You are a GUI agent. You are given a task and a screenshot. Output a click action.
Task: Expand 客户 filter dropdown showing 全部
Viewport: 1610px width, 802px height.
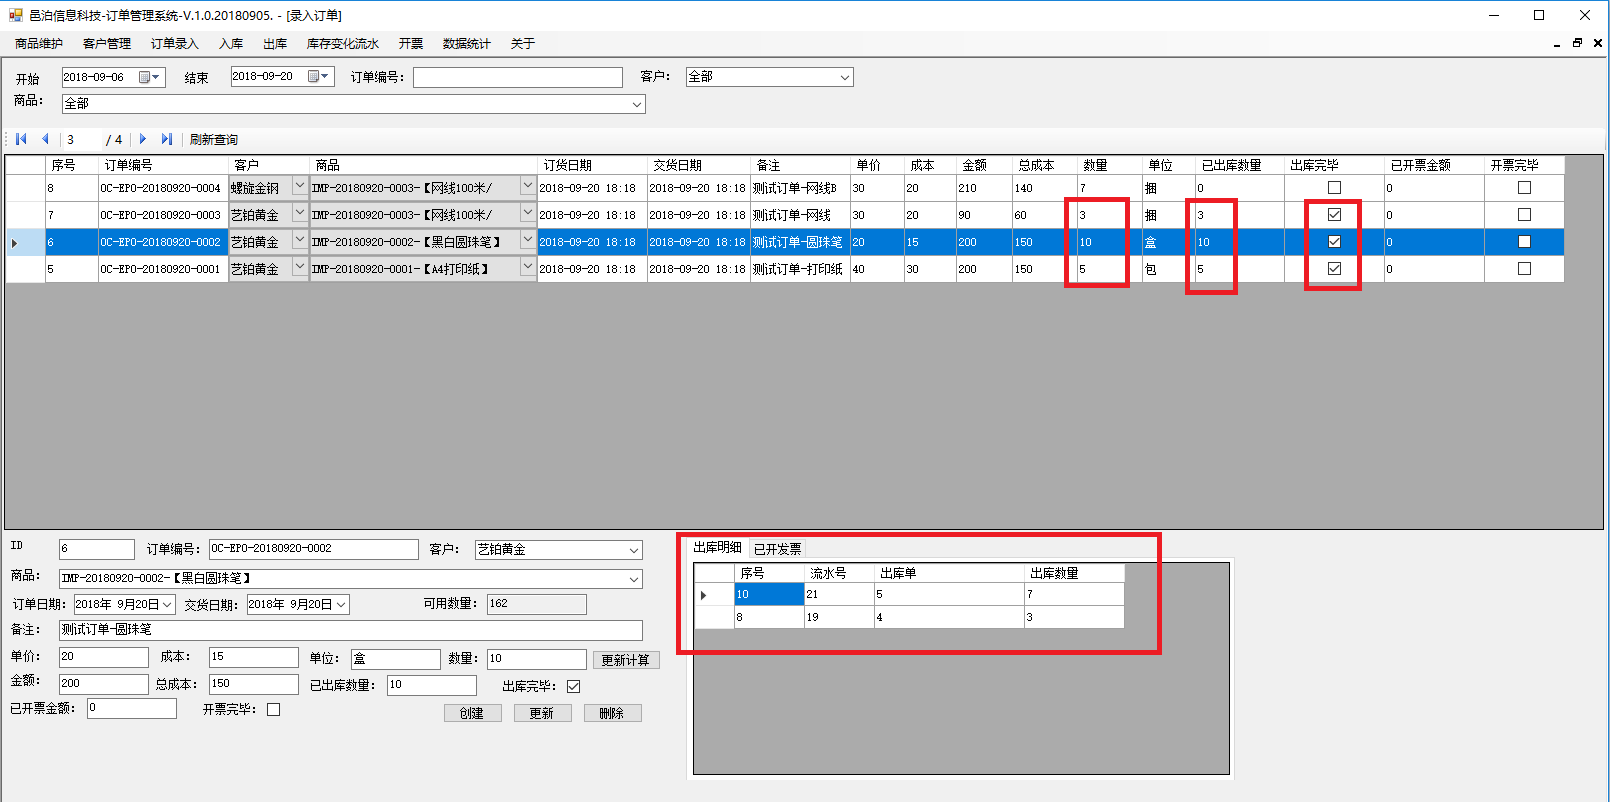[844, 77]
